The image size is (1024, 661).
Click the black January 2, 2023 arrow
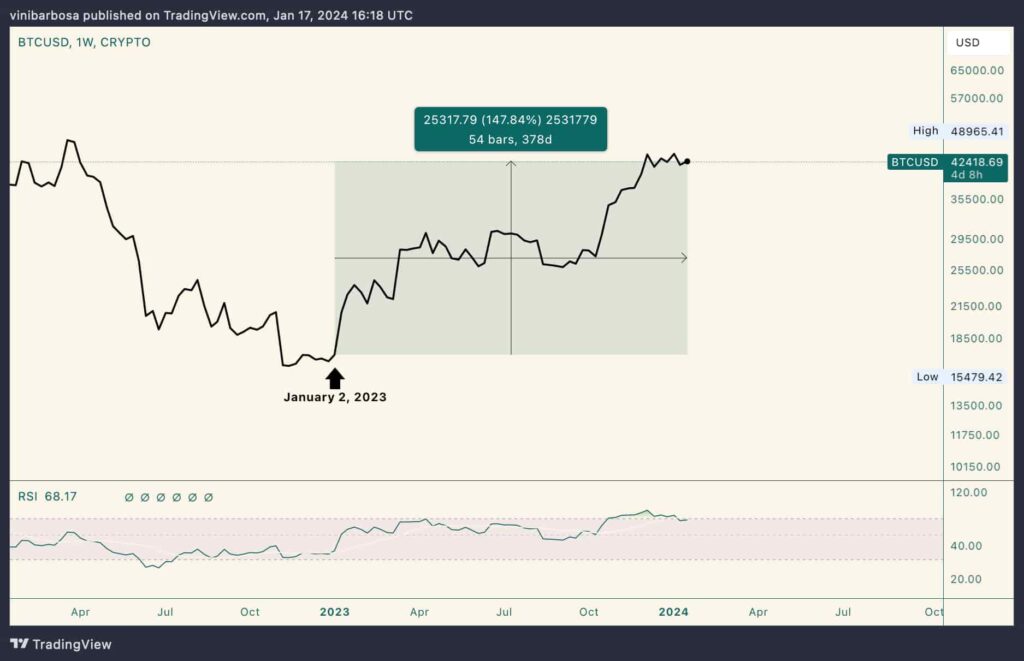[335, 378]
